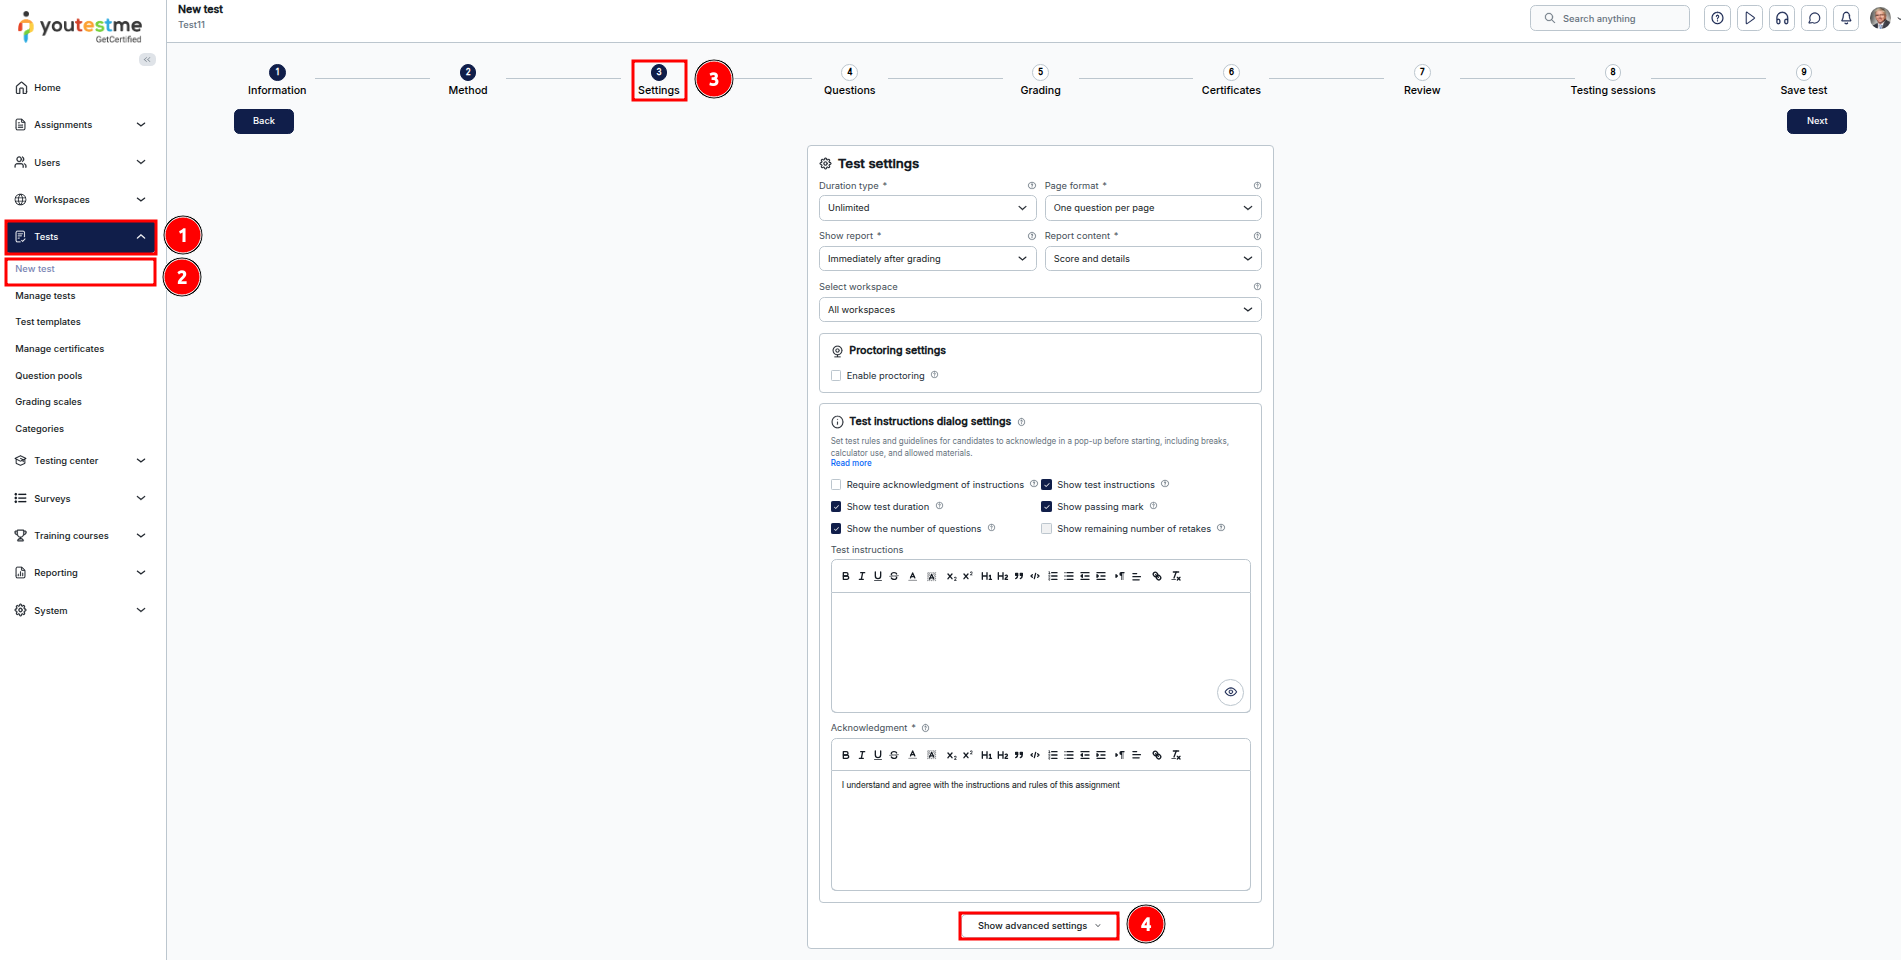1901x960 pixels.
Task: Insert code block in Test instructions editor
Action: click(x=1035, y=576)
